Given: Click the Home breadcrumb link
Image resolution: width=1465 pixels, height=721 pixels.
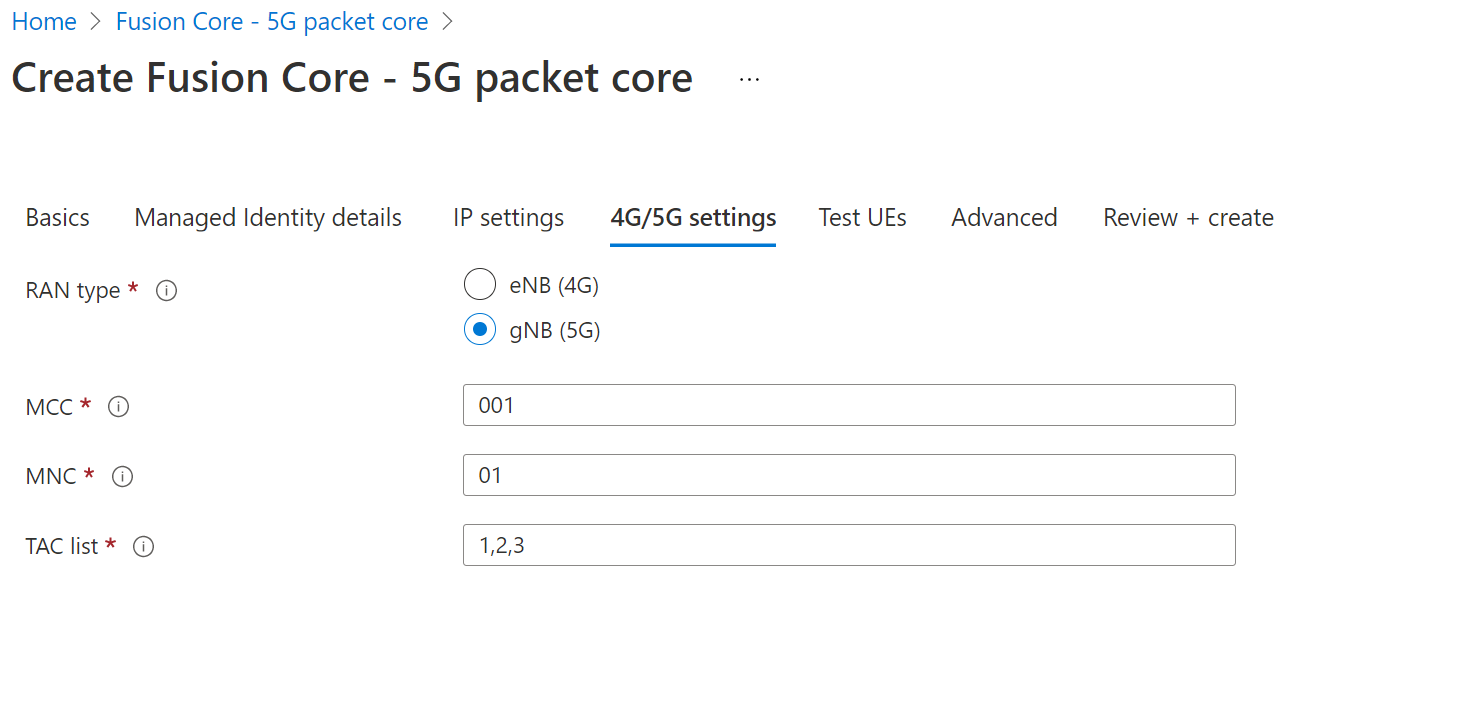Looking at the screenshot, I should [x=44, y=22].
